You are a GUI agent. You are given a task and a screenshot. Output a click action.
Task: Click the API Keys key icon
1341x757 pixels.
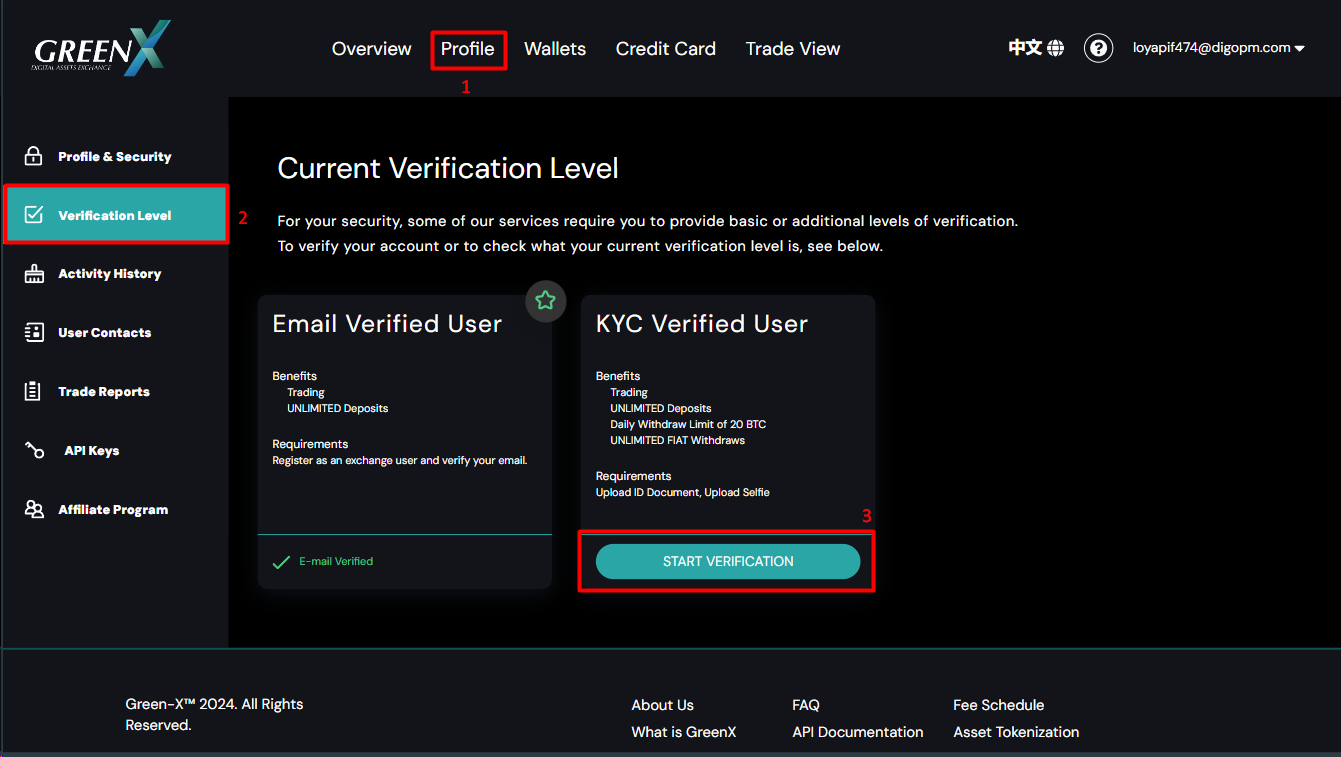pos(34,451)
